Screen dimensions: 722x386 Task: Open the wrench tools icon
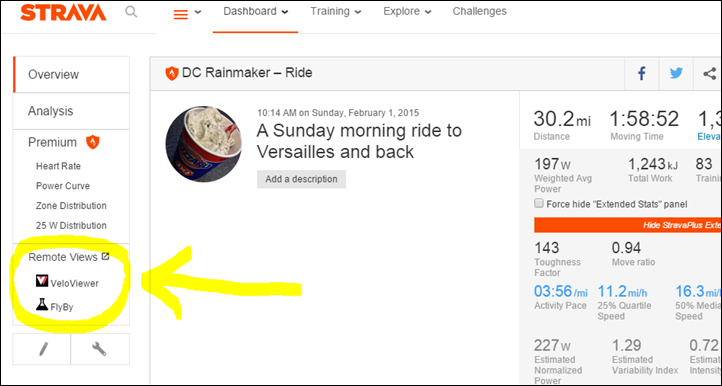(x=100, y=349)
